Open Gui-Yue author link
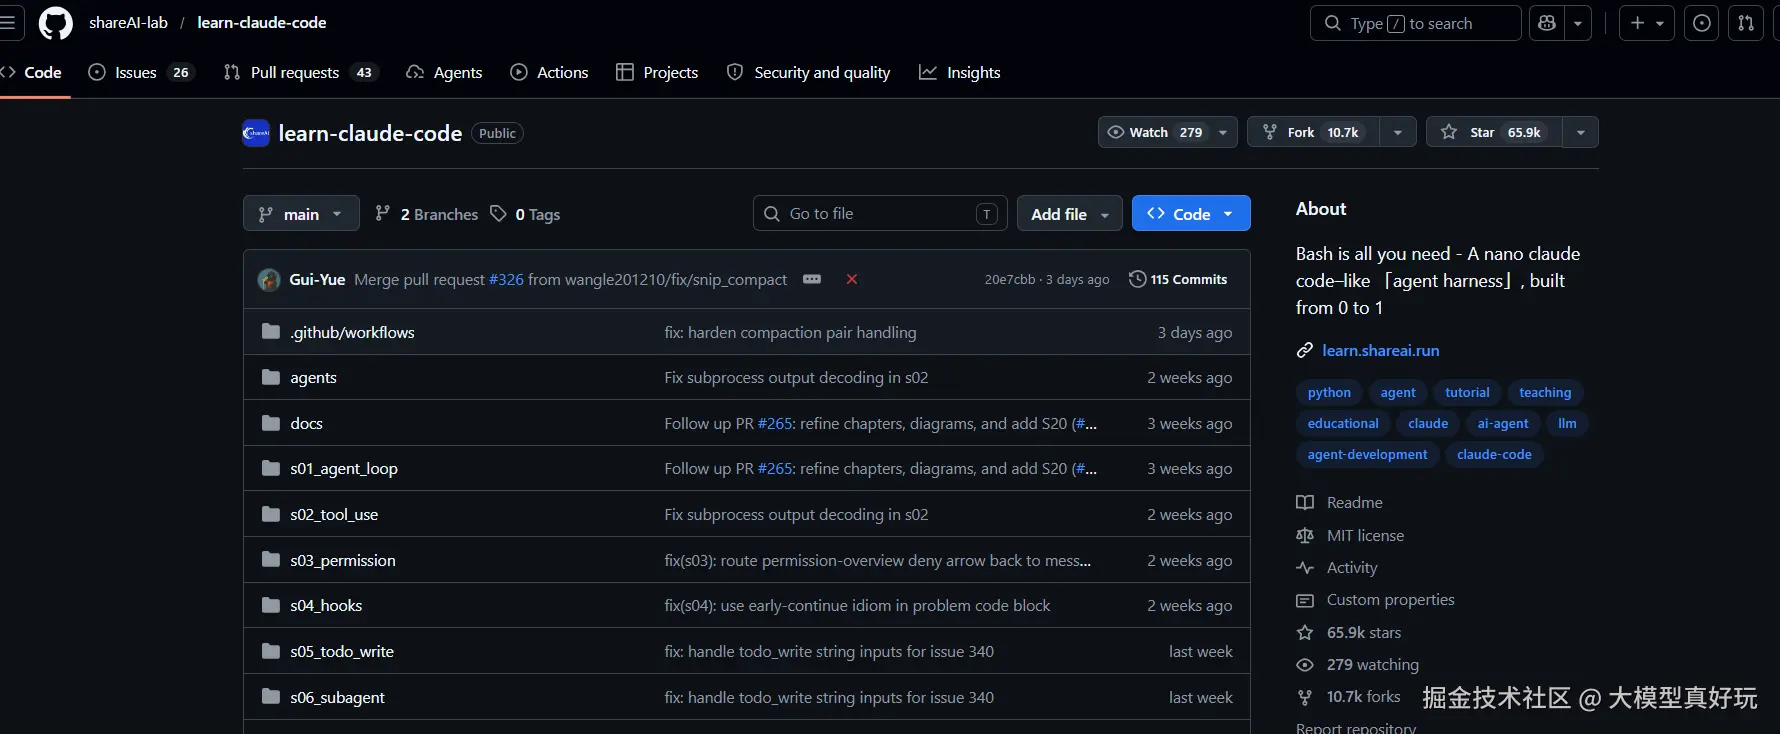This screenshot has height=734, width=1780. point(317,280)
